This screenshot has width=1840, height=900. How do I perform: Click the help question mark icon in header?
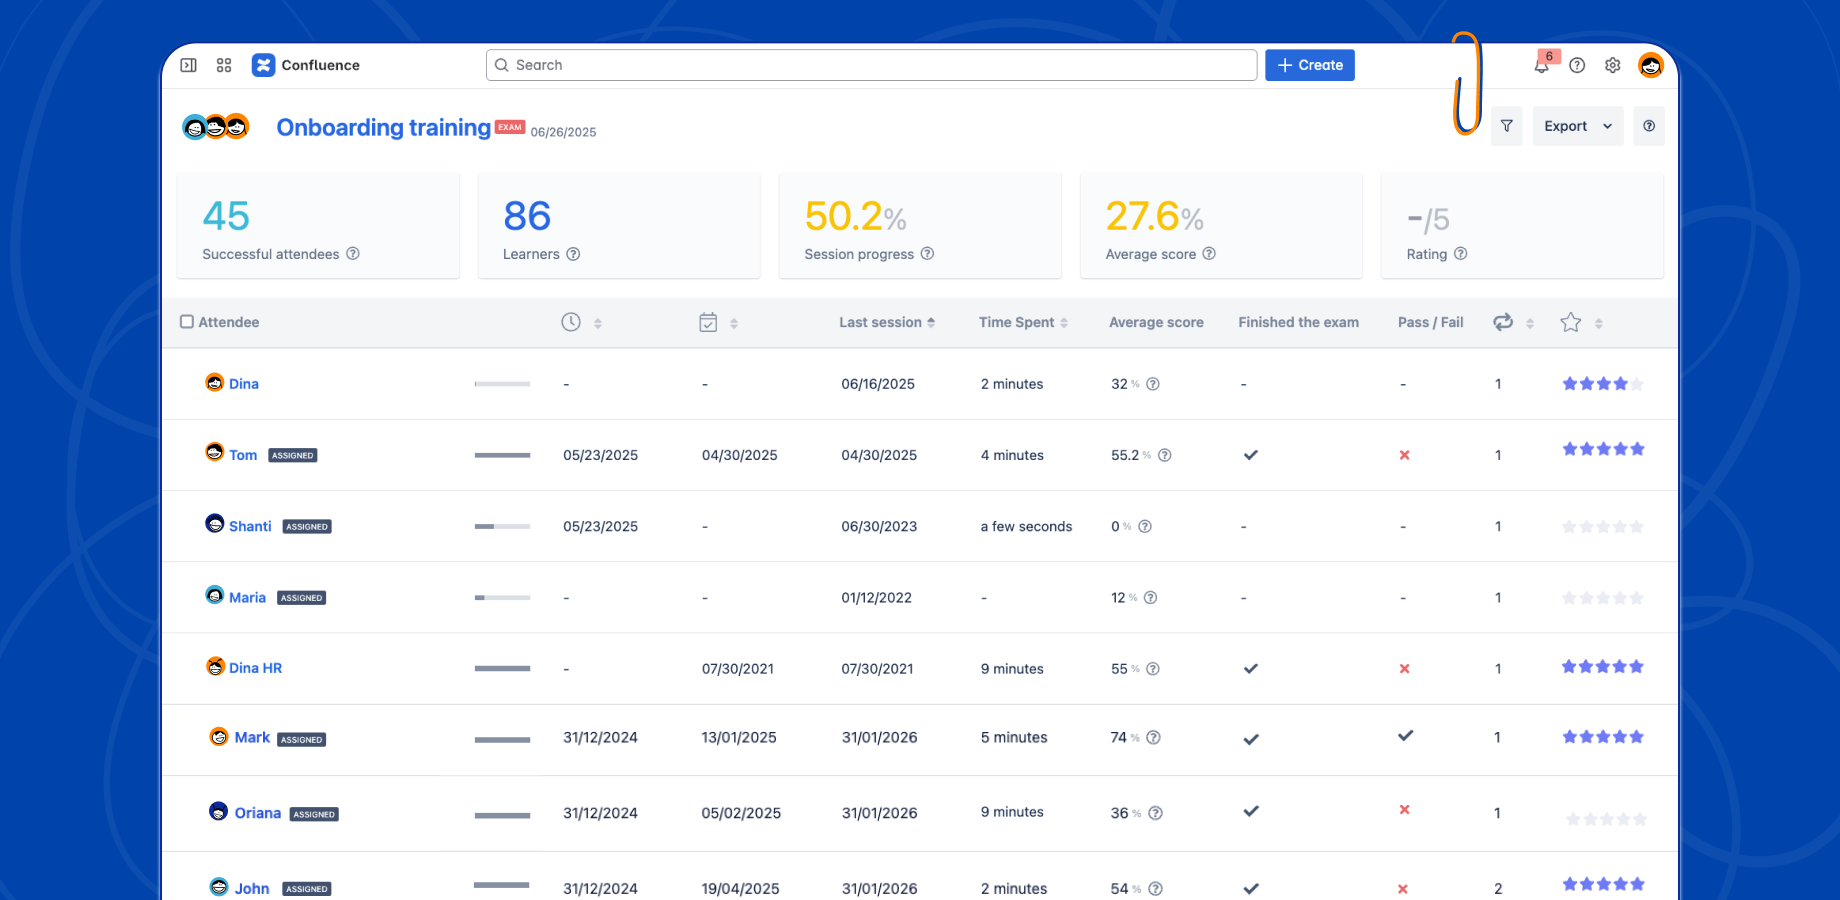point(1577,66)
